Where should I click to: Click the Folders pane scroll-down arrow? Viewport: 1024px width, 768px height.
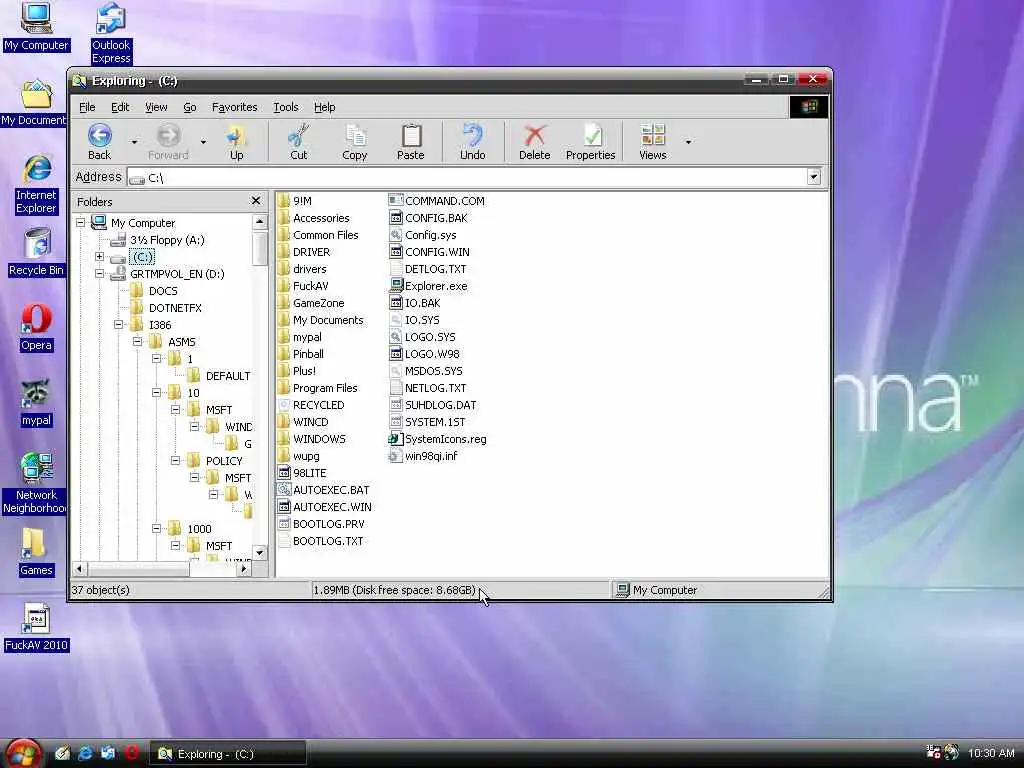tap(260, 553)
